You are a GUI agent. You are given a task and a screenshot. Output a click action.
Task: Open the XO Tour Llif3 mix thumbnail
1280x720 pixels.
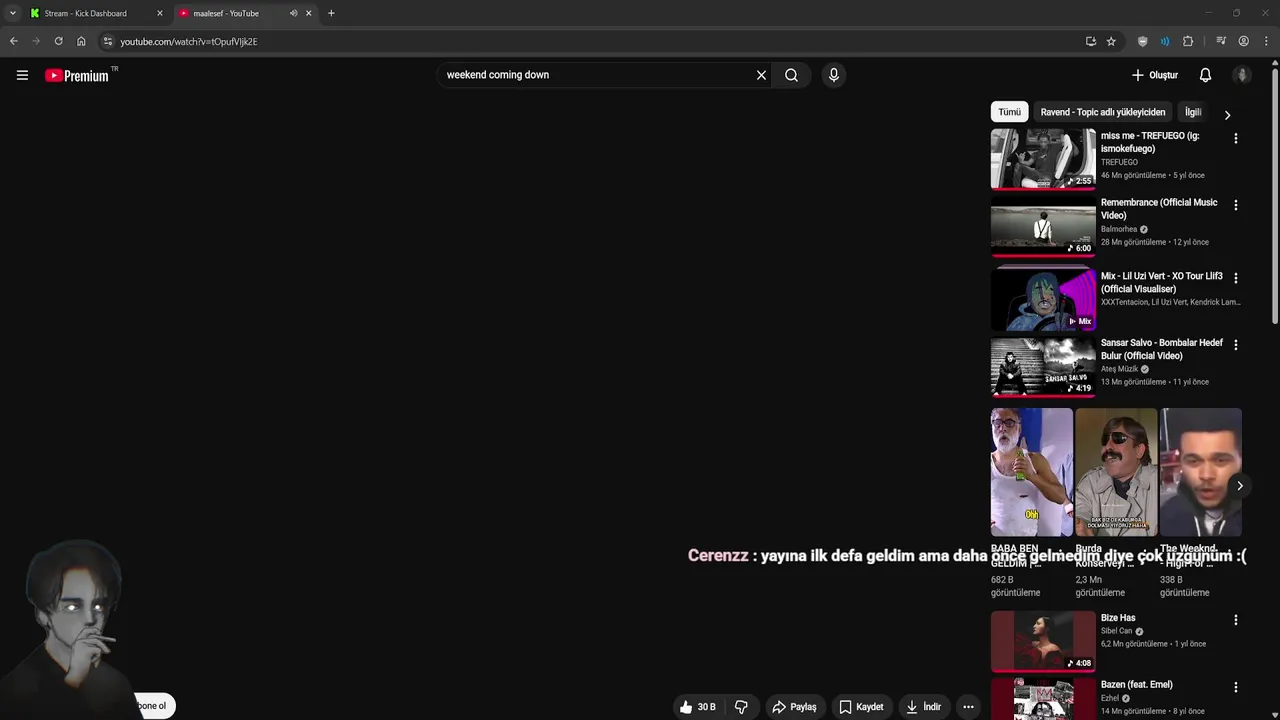coord(1043,299)
